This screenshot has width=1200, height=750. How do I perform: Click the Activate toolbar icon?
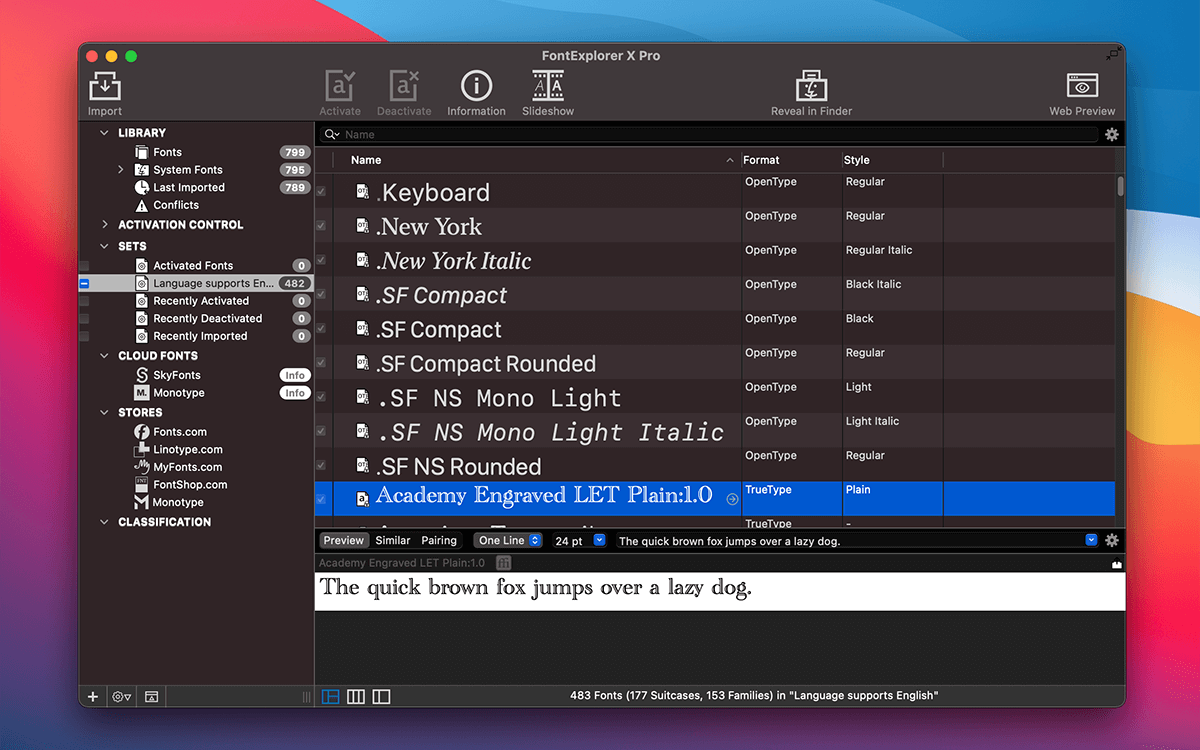340,87
